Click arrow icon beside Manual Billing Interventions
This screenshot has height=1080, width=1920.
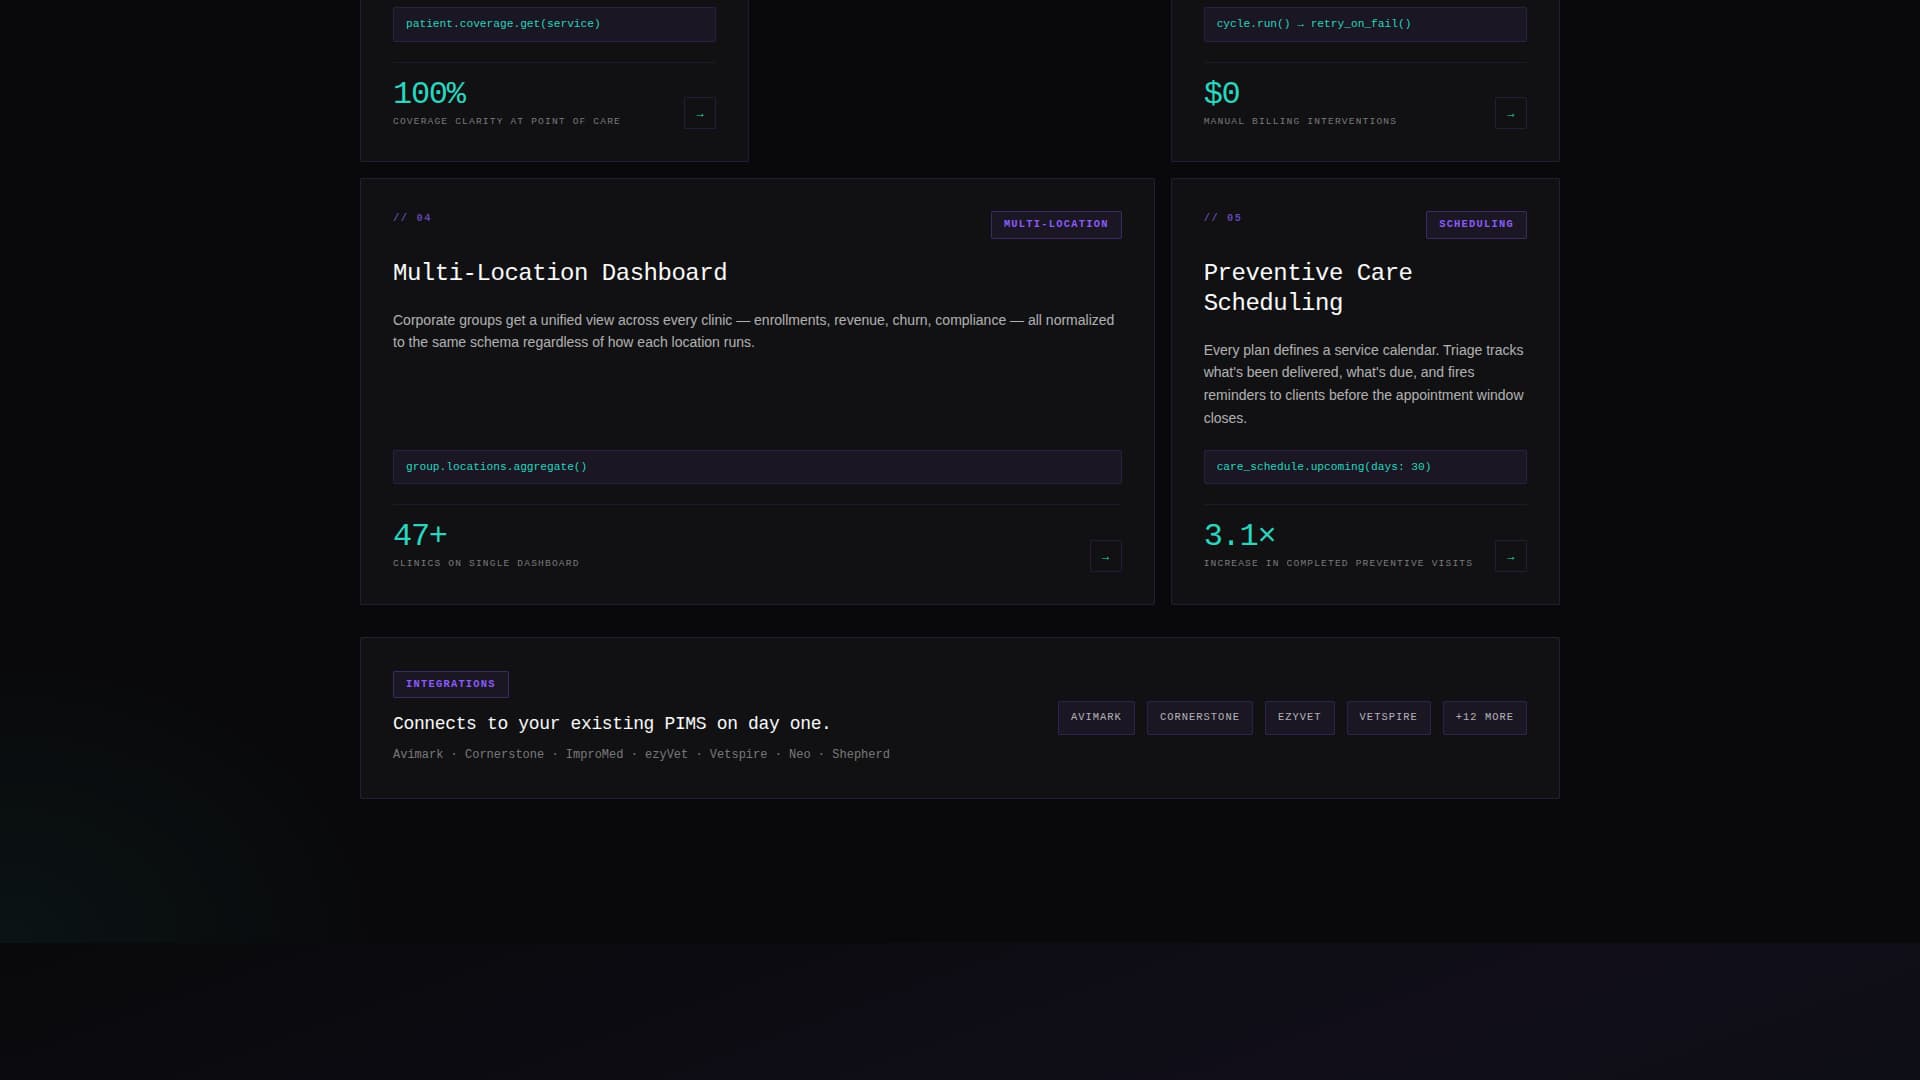click(x=1510, y=113)
